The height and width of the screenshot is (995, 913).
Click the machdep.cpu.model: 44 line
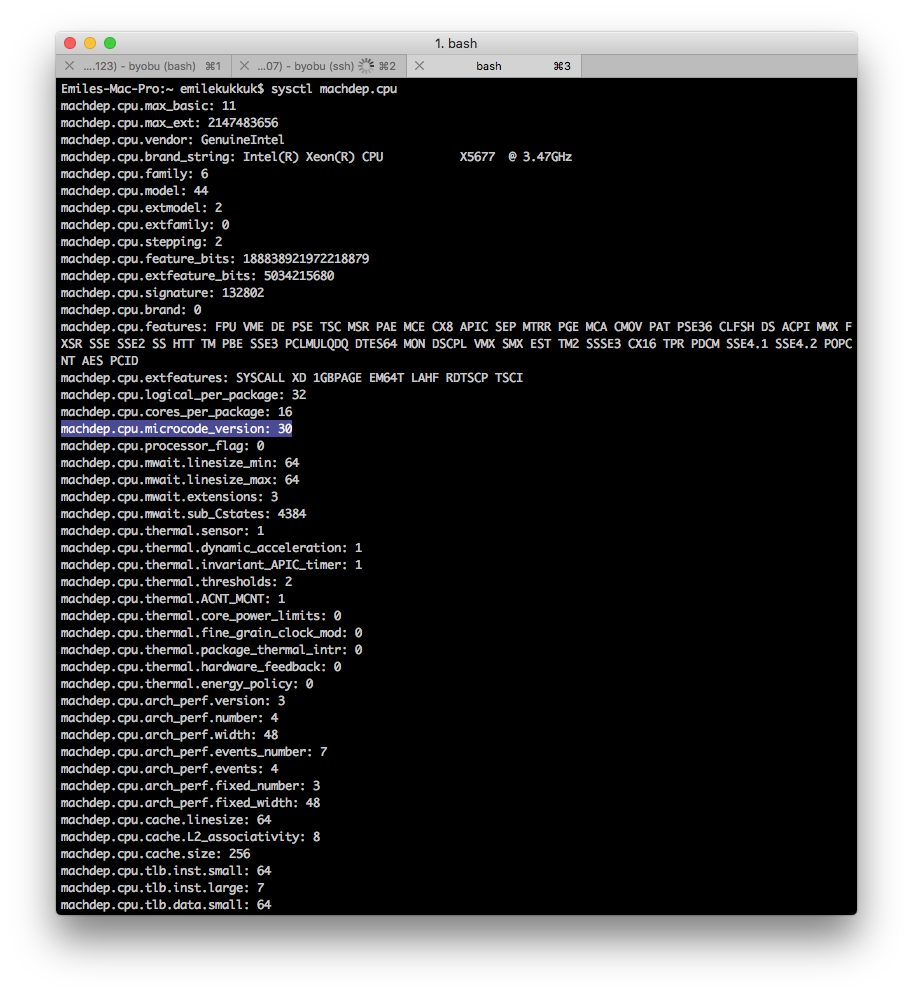pyautogui.click(x=135, y=191)
